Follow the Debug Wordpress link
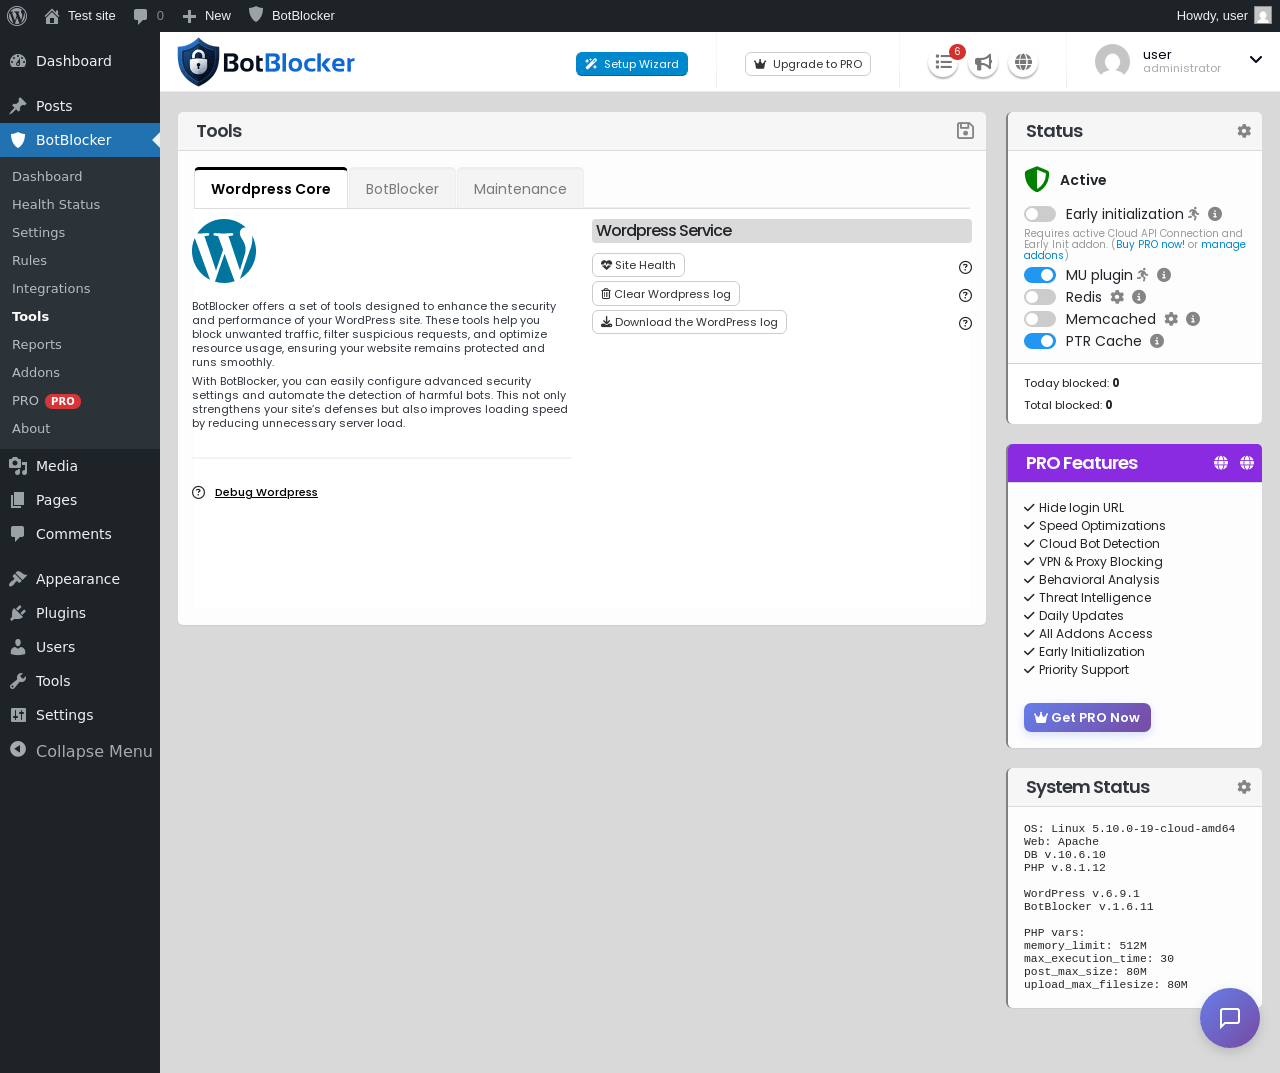Screen dimensions: 1280x1073 point(266,492)
